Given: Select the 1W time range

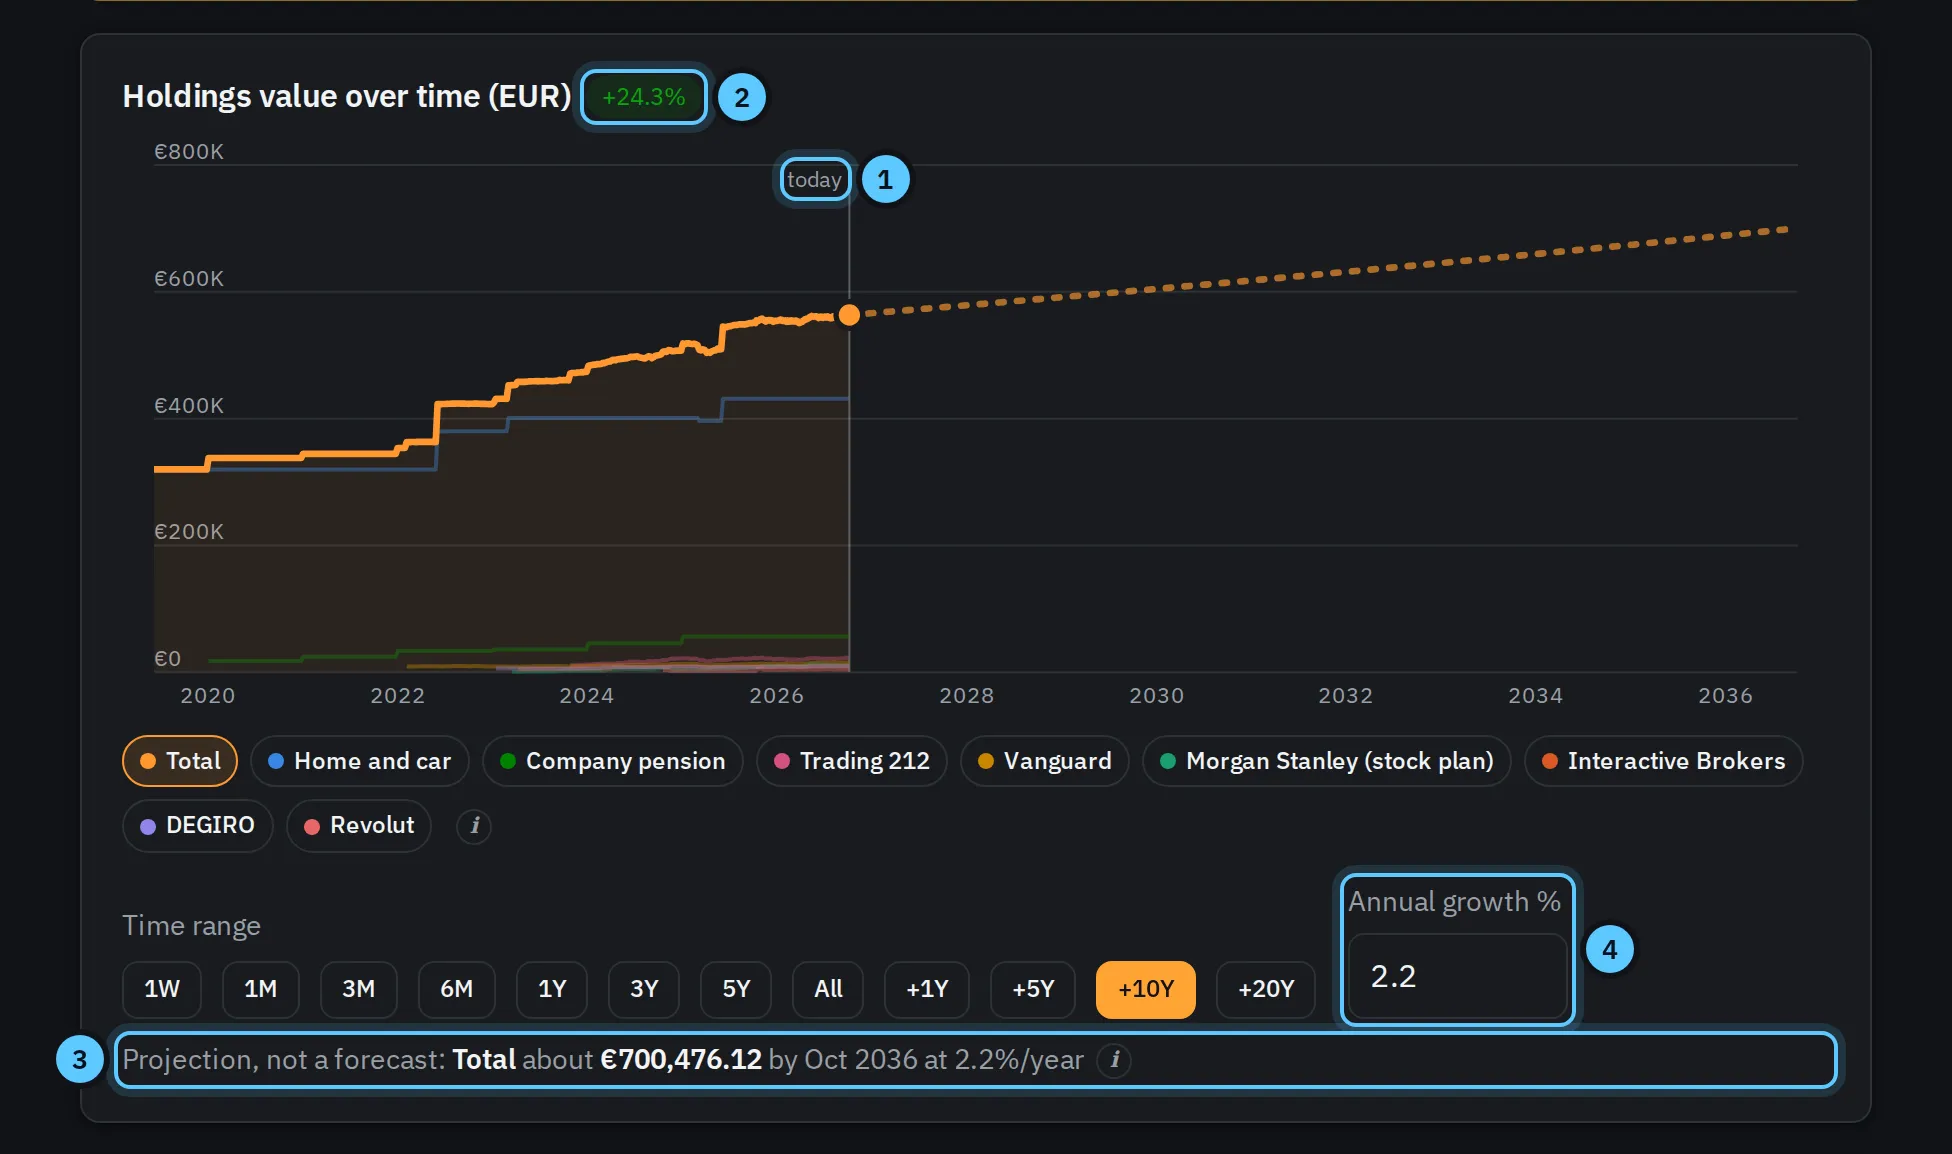Looking at the screenshot, I should pyautogui.click(x=162, y=990).
